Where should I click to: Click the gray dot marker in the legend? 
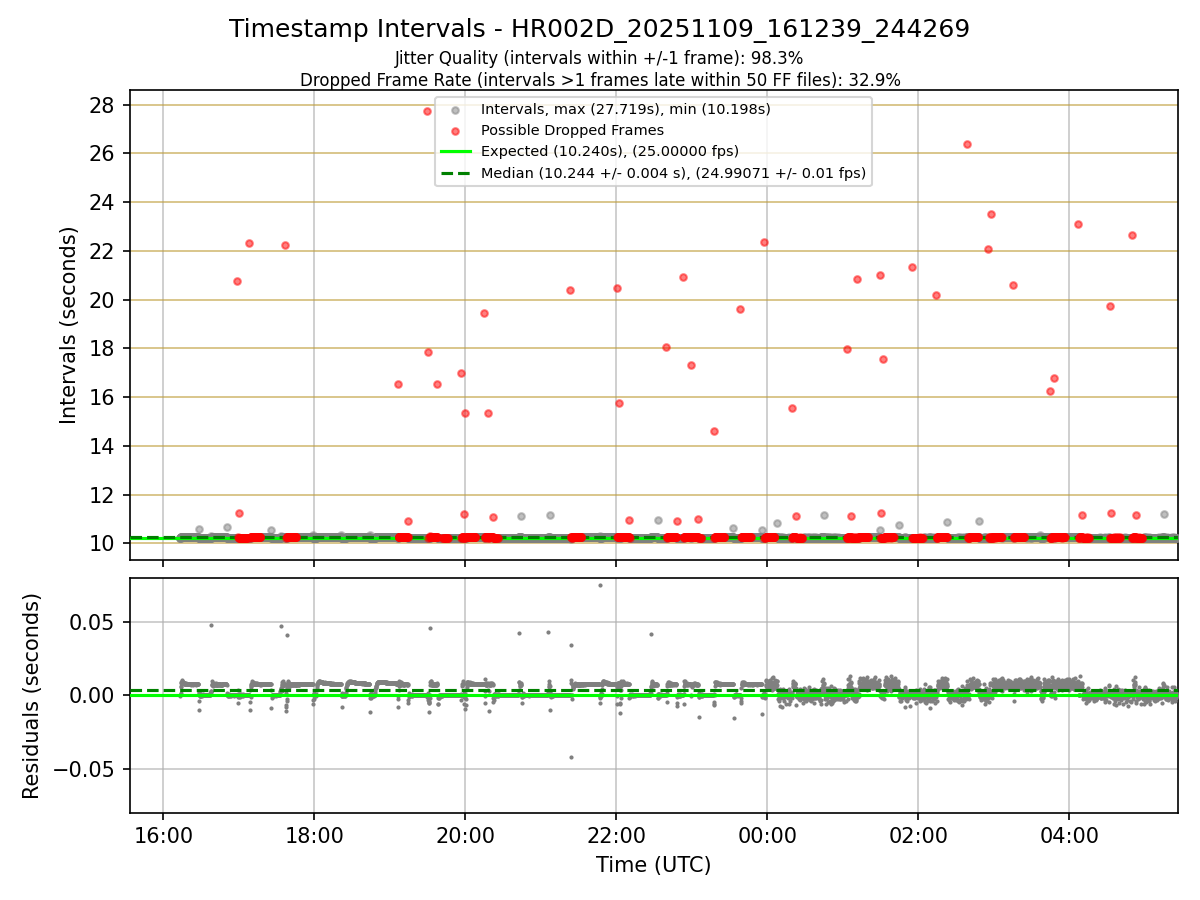point(455,109)
